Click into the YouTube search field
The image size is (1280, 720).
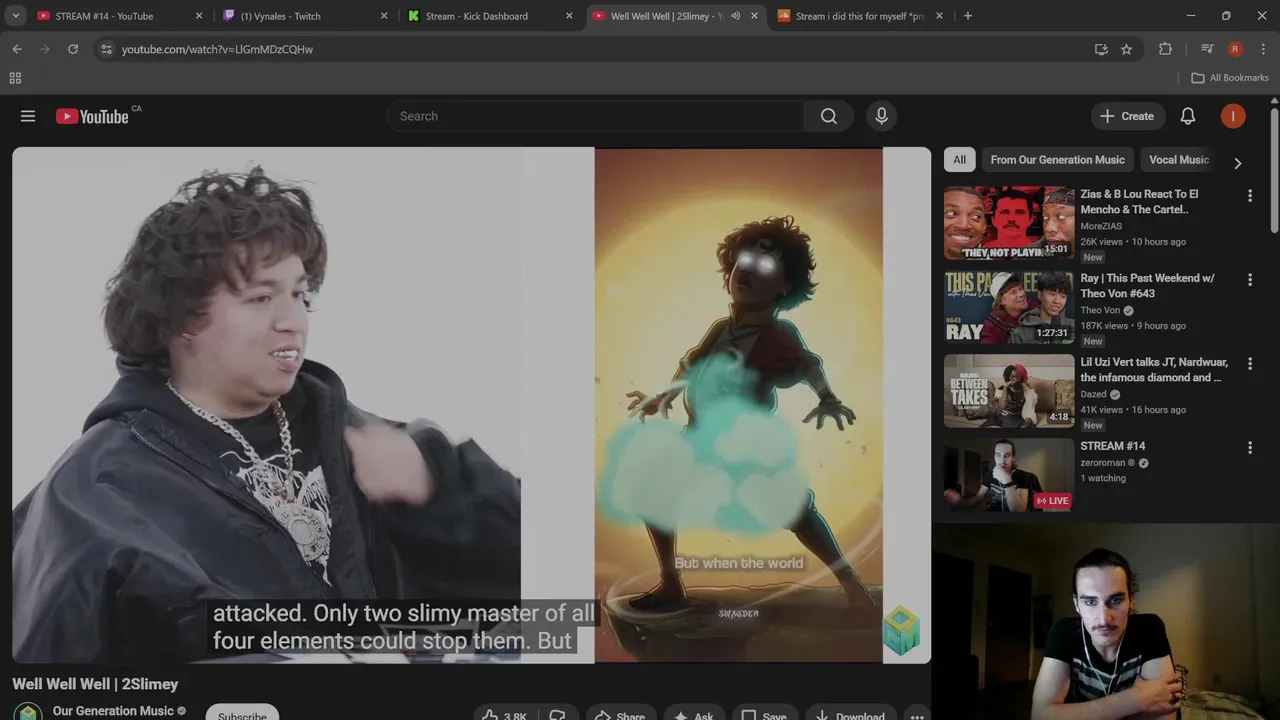pyautogui.click(x=596, y=116)
